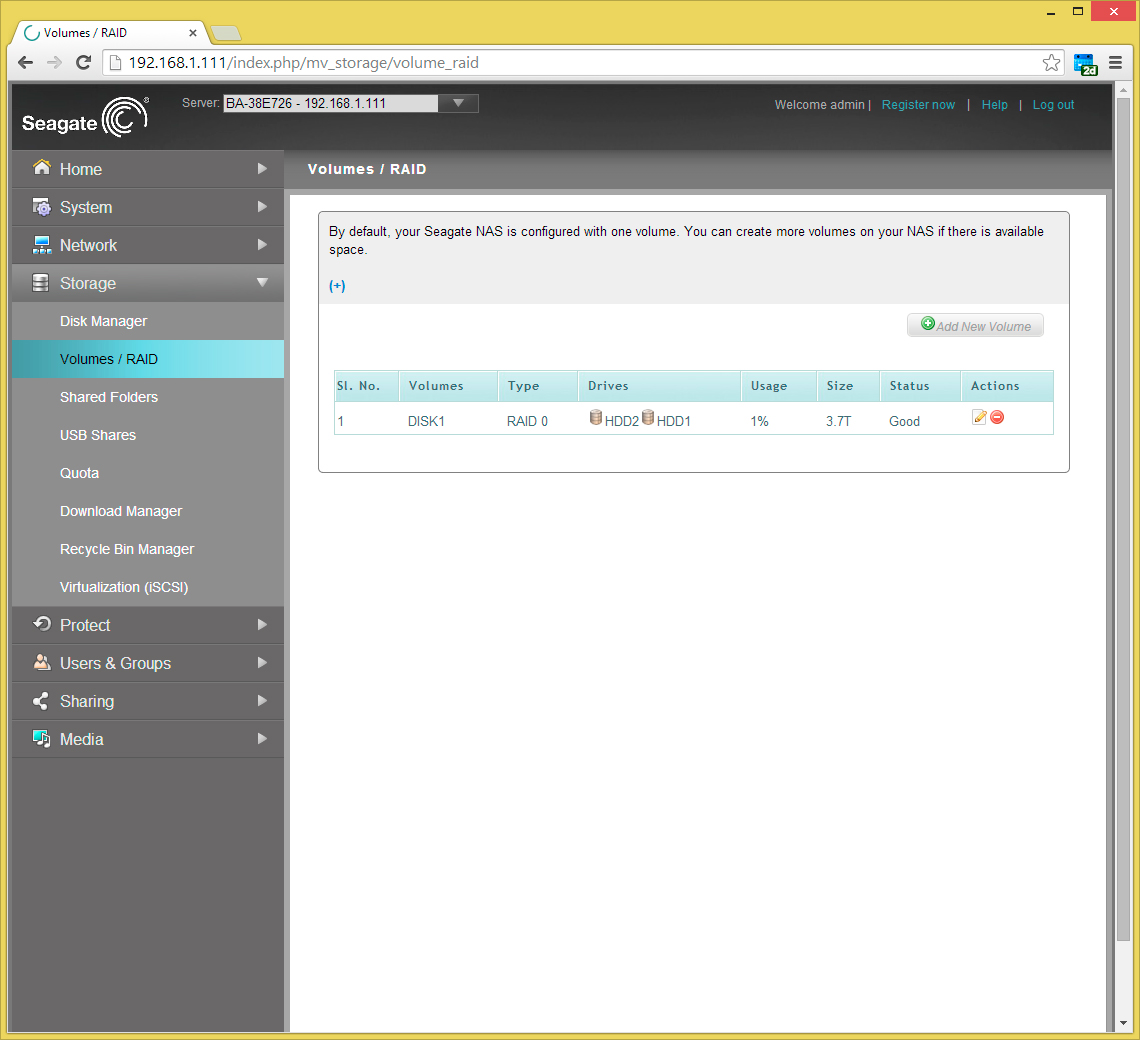The height and width of the screenshot is (1040, 1140).
Task: Click the RAID 0 type cell
Action: (x=527, y=421)
